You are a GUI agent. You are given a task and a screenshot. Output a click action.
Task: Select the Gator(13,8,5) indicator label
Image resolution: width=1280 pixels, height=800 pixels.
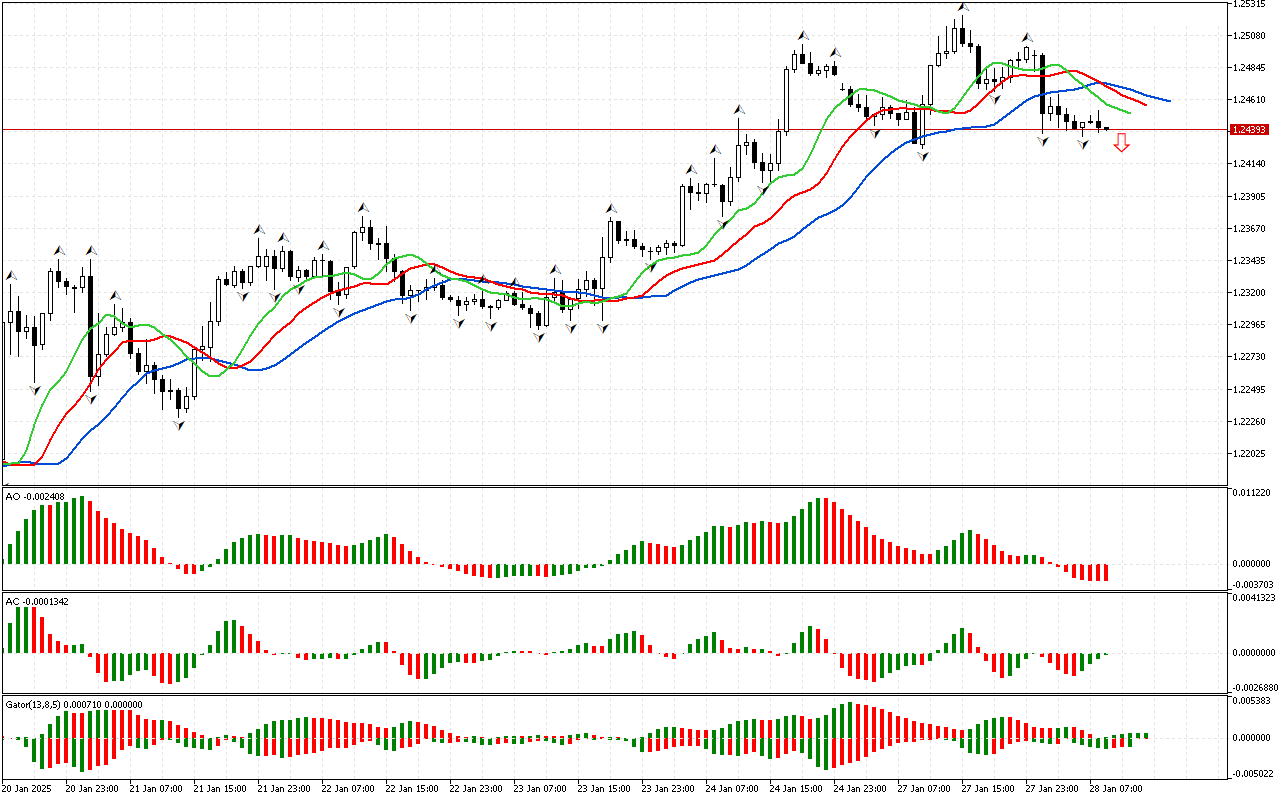74,704
